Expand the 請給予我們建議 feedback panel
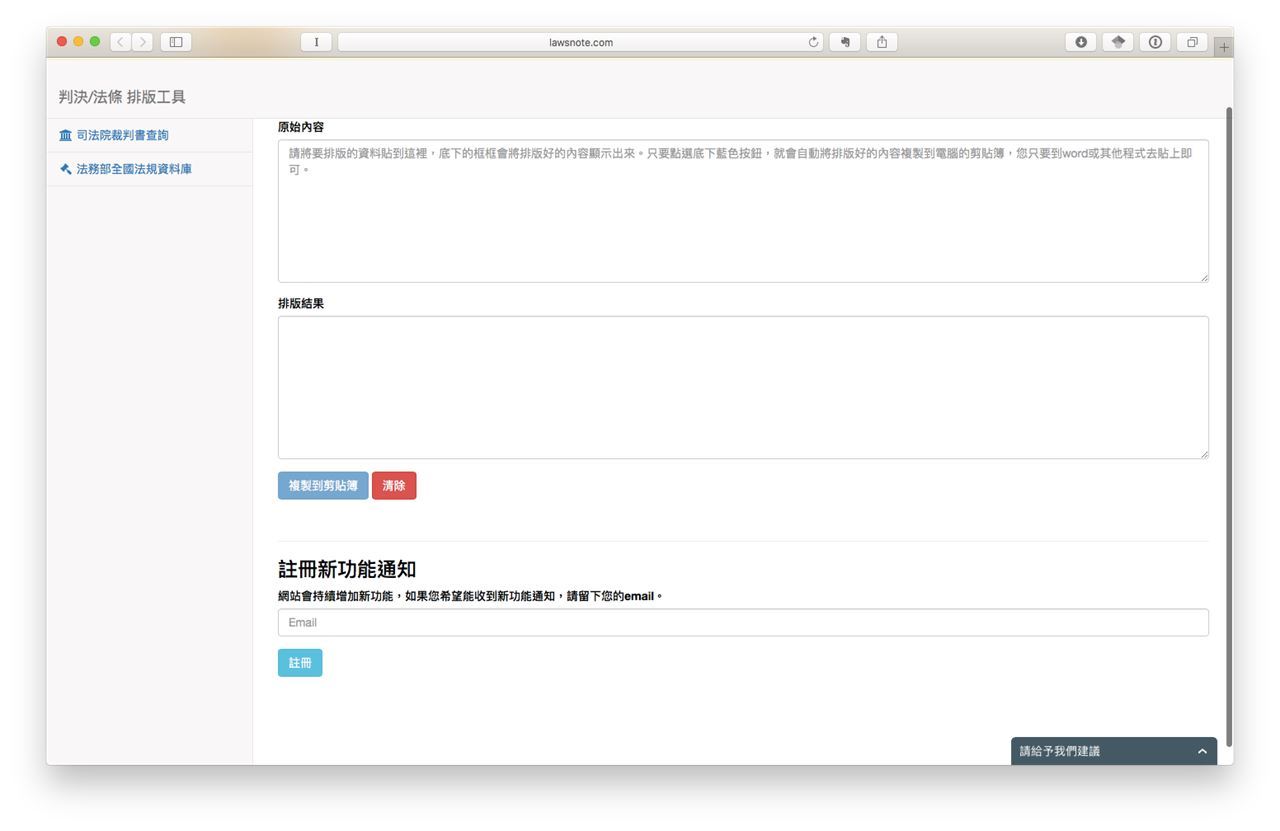The height and width of the screenshot is (831, 1280). click(1113, 751)
